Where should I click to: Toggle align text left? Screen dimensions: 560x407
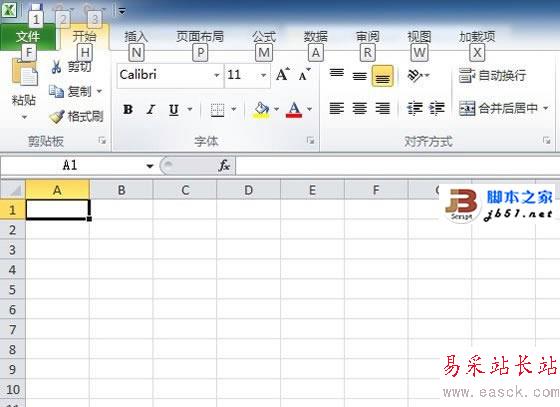click(336, 108)
